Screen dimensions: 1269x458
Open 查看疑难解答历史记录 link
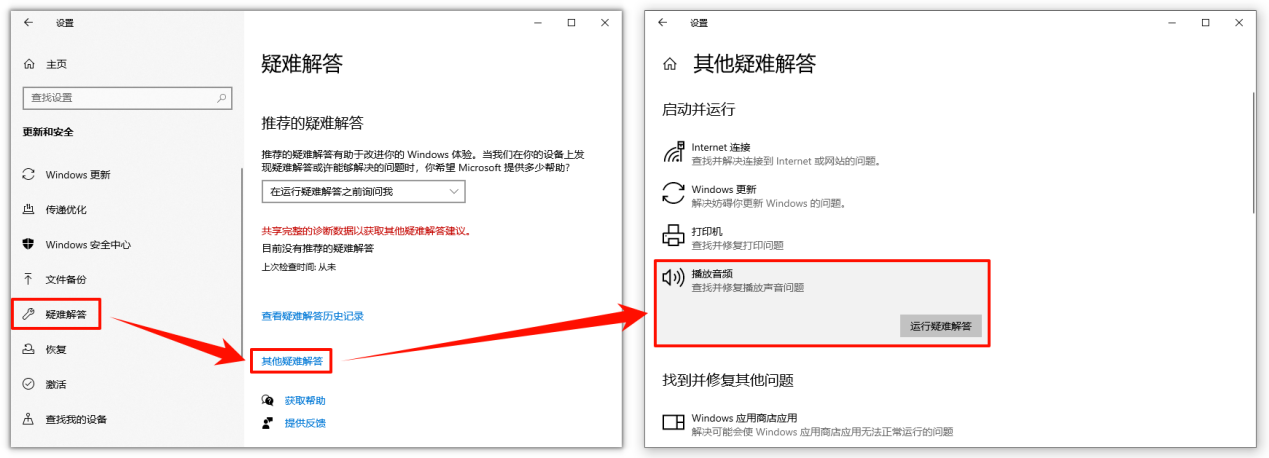313,315
